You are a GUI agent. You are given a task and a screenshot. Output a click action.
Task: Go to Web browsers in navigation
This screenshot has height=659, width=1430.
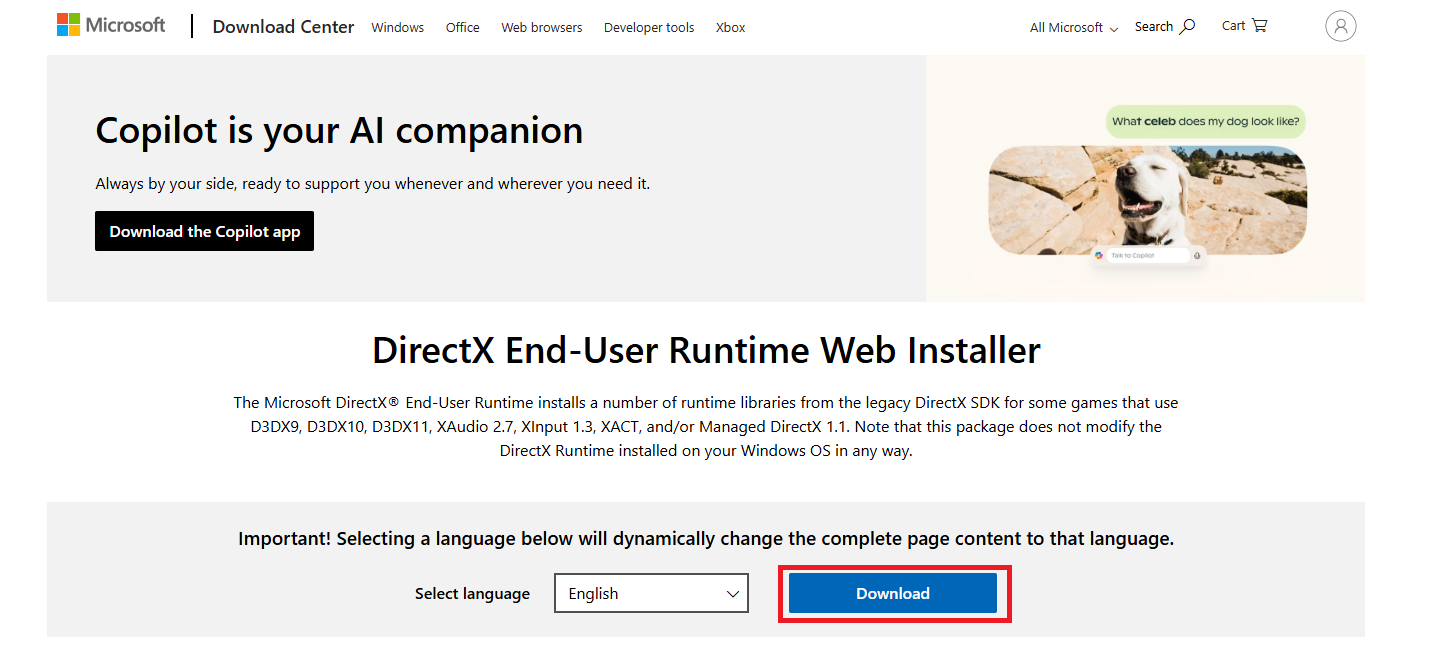point(541,27)
